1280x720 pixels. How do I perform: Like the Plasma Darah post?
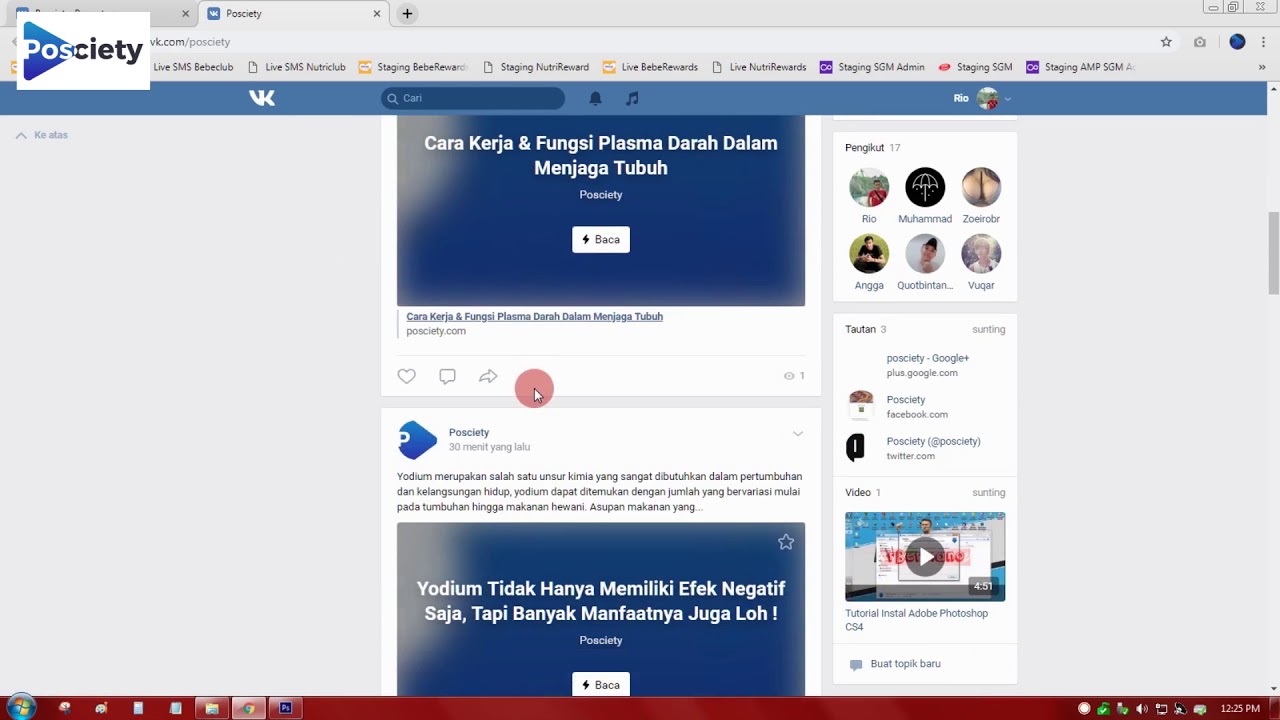click(x=406, y=376)
